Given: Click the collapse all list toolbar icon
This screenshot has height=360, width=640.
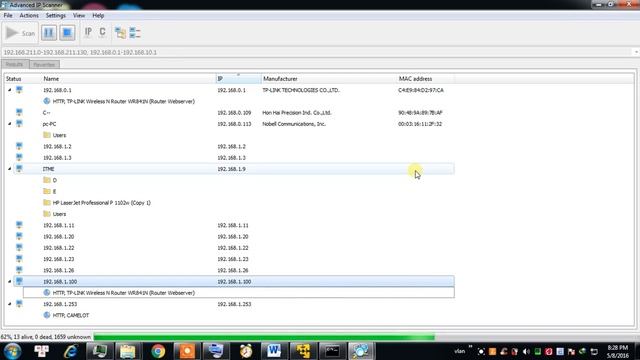Looking at the screenshot, I should 135,33.
